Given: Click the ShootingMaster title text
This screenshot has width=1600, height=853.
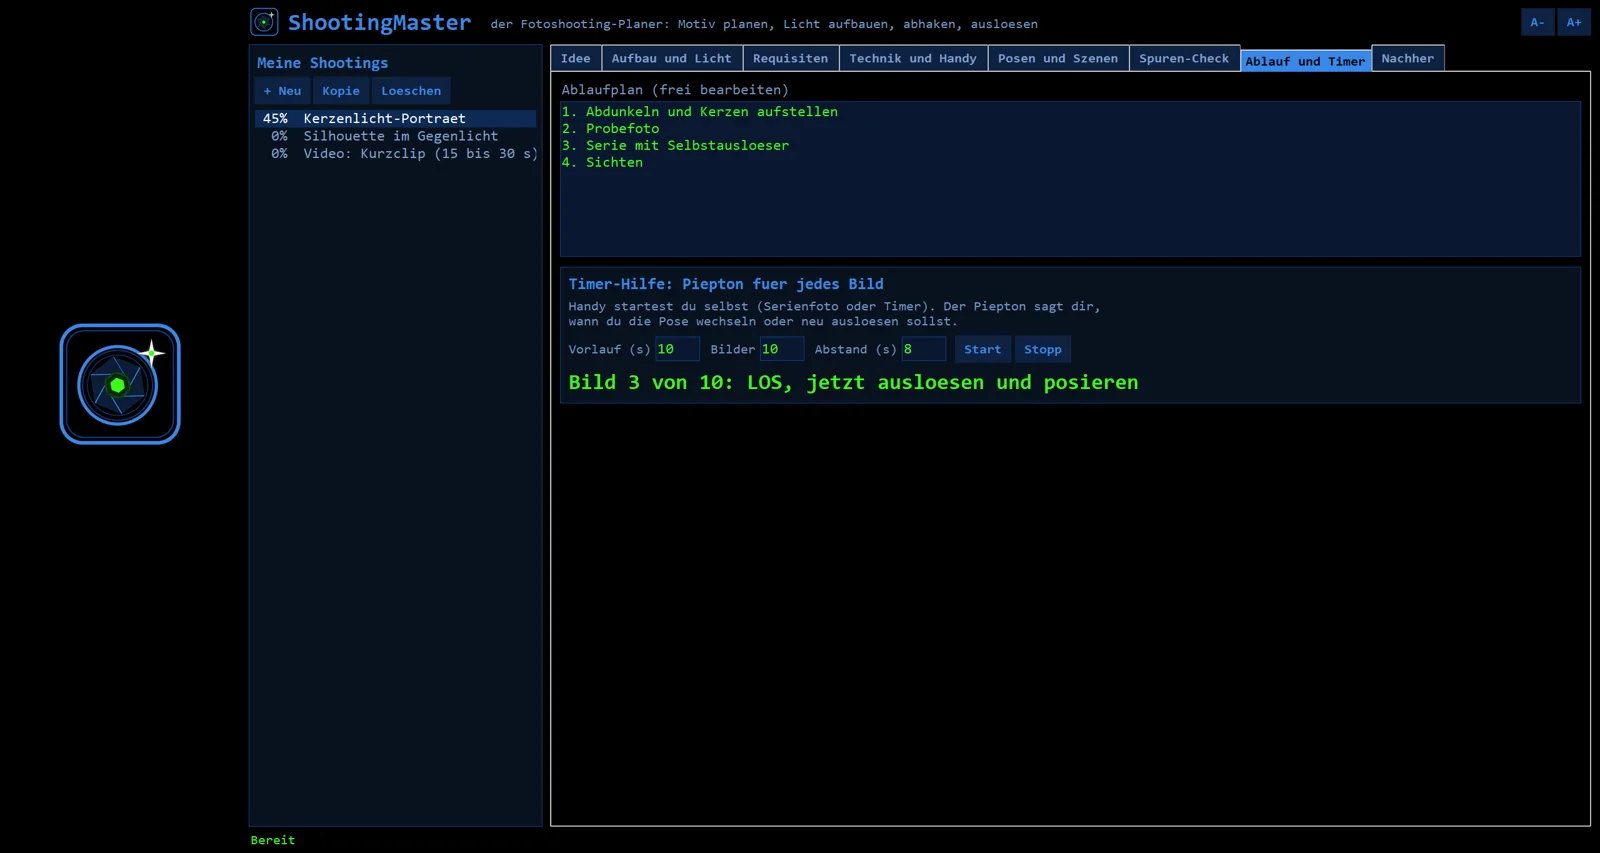Looking at the screenshot, I should tap(379, 22).
